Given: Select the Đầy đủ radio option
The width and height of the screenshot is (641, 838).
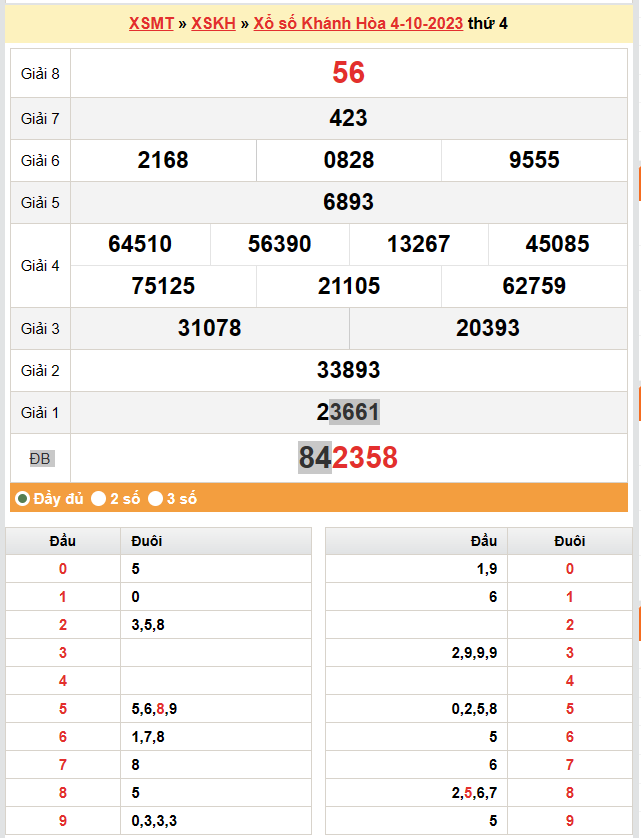Looking at the screenshot, I should pos(22,498).
